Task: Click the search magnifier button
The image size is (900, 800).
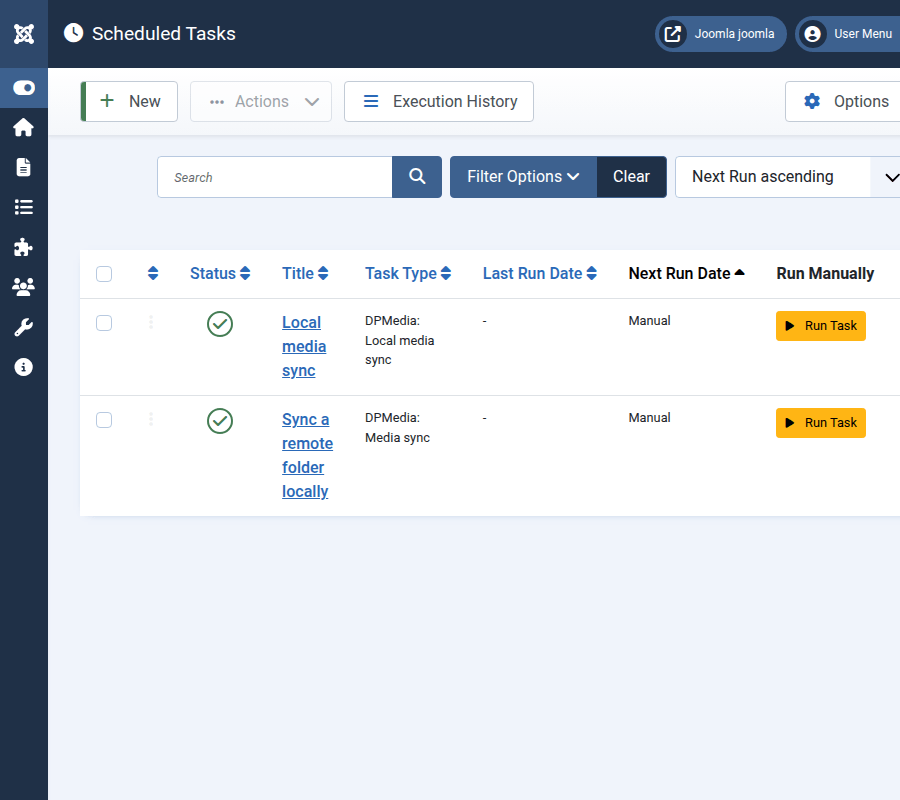Action: pyautogui.click(x=417, y=177)
